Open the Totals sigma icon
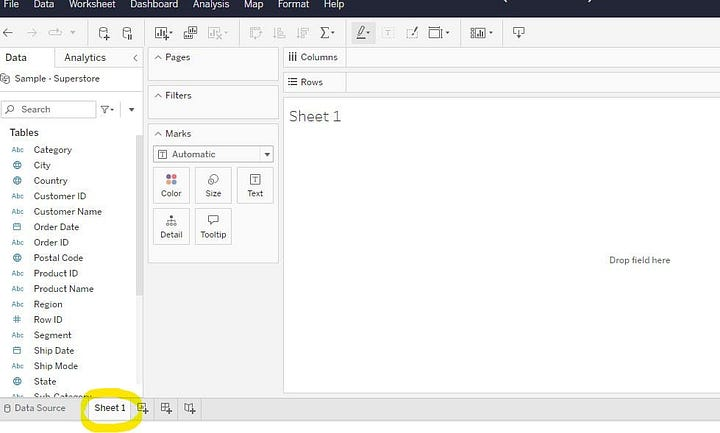 point(327,33)
